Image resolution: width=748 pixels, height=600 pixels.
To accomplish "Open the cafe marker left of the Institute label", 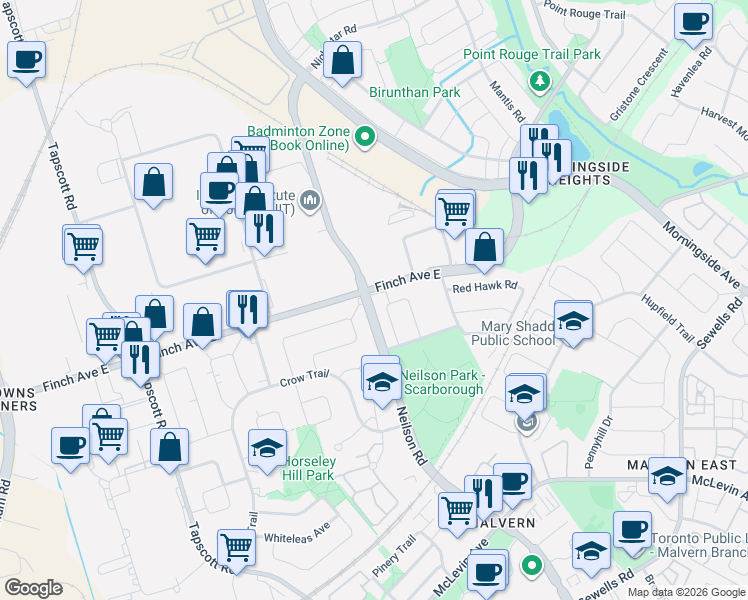I will [219, 192].
